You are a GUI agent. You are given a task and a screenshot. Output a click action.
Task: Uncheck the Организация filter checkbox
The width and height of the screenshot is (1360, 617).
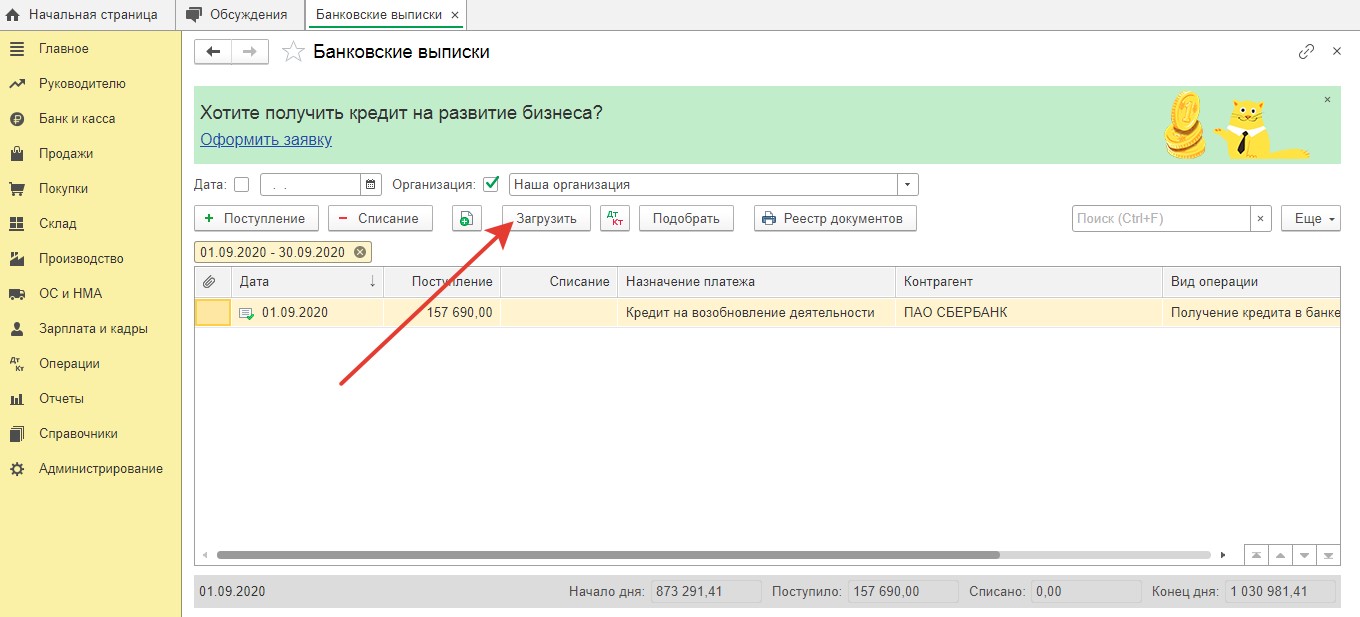tap(491, 185)
